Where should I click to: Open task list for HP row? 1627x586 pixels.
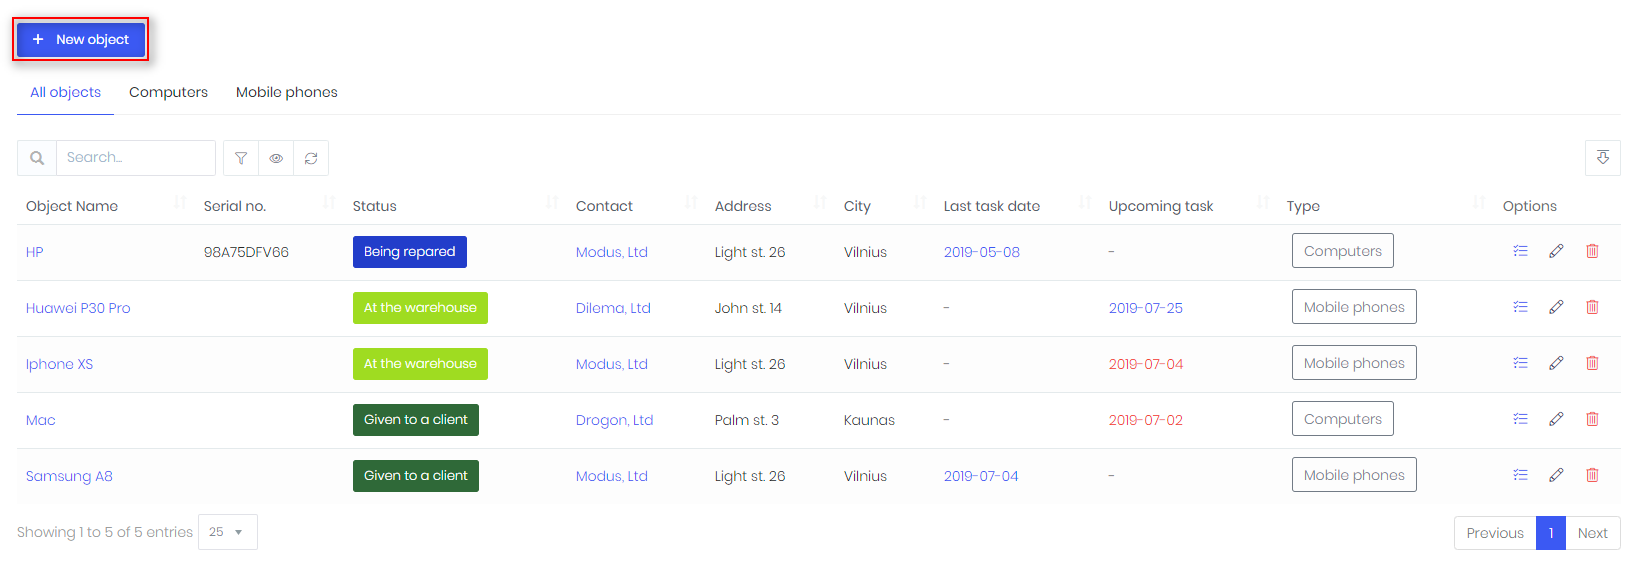1520,251
